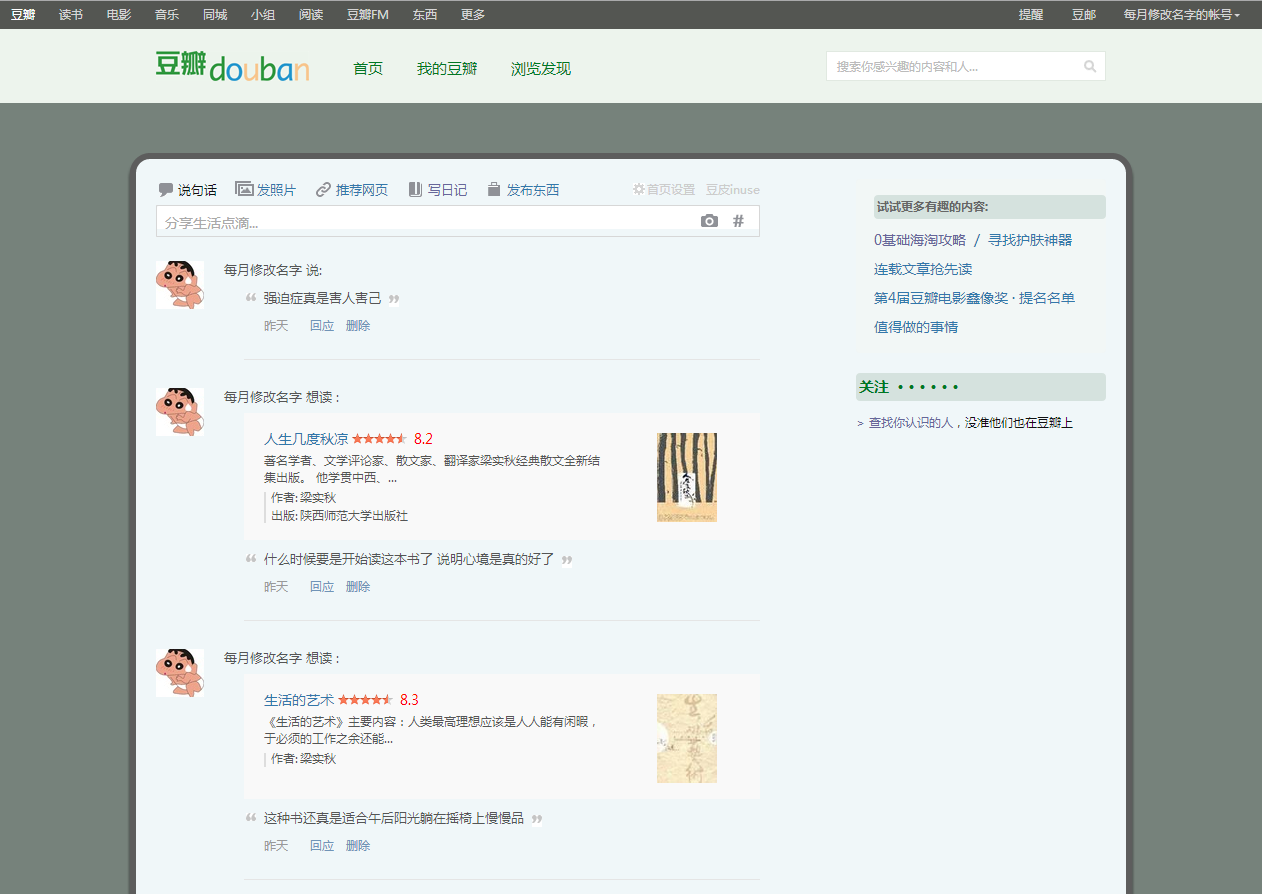Click the magnifier icon in the search bar

click(x=1090, y=66)
